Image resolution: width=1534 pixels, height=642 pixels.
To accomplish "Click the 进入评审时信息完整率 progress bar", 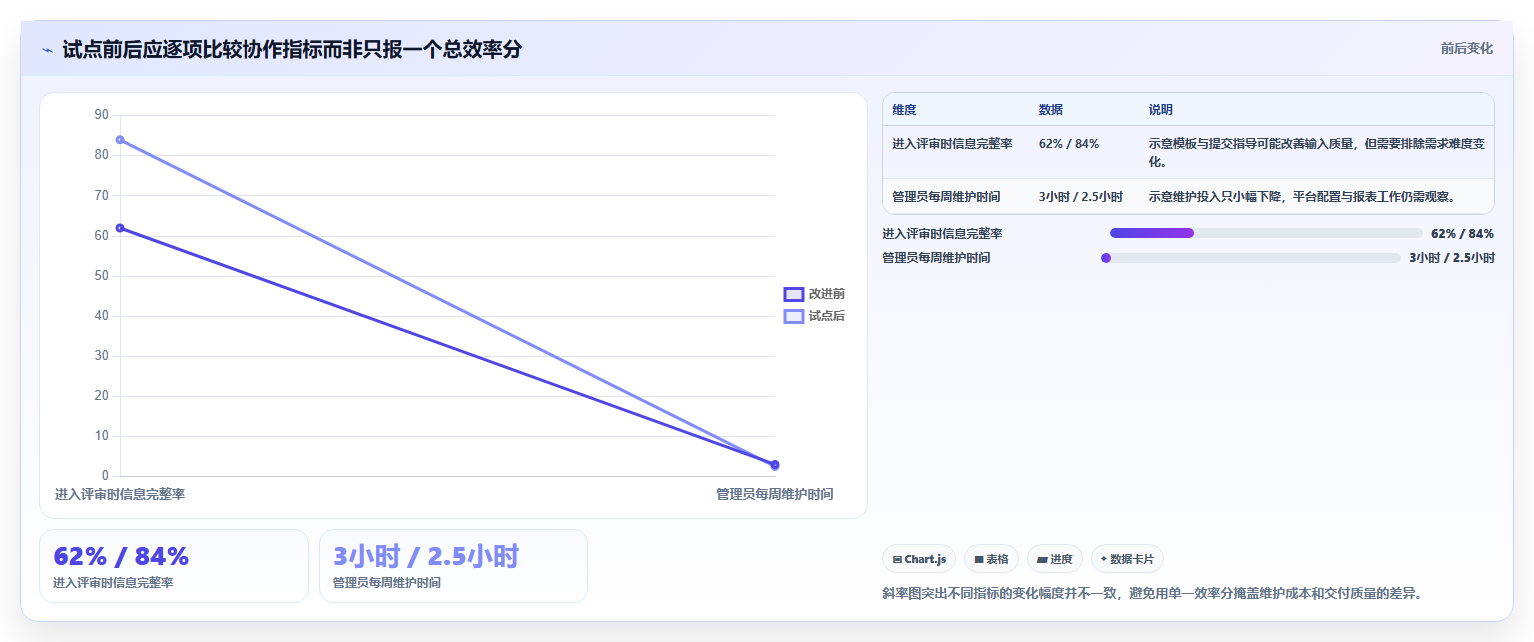I will [x=1266, y=233].
